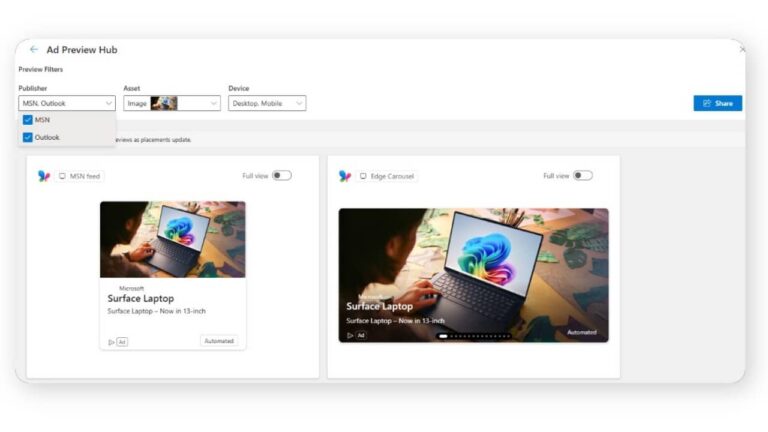Click the asset thumbnail in the Asset dropdown
Image resolution: width=768 pixels, height=432 pixels.
click(x=164, y=103)
